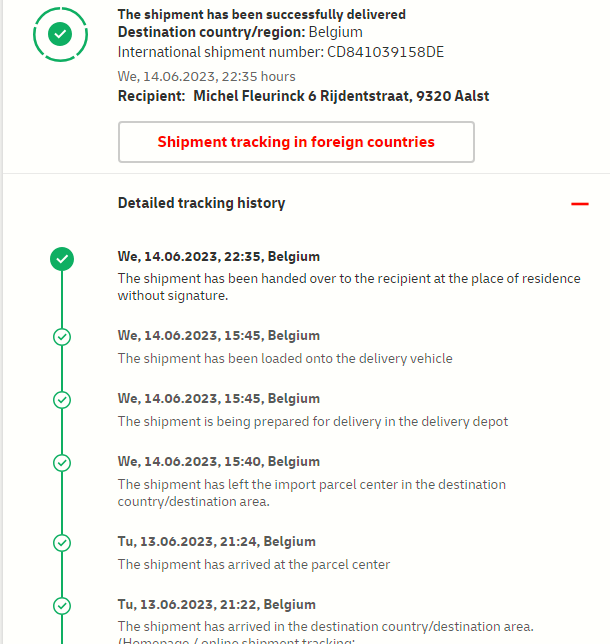Click checkmark icon beside arrived at parcel center
610x644 pixels.
pyautogui.click(x=62, y=543)
